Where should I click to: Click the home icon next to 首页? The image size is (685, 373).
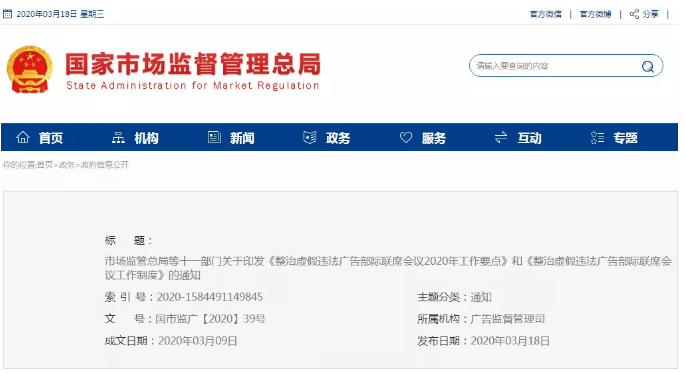[x=23, y=138]
